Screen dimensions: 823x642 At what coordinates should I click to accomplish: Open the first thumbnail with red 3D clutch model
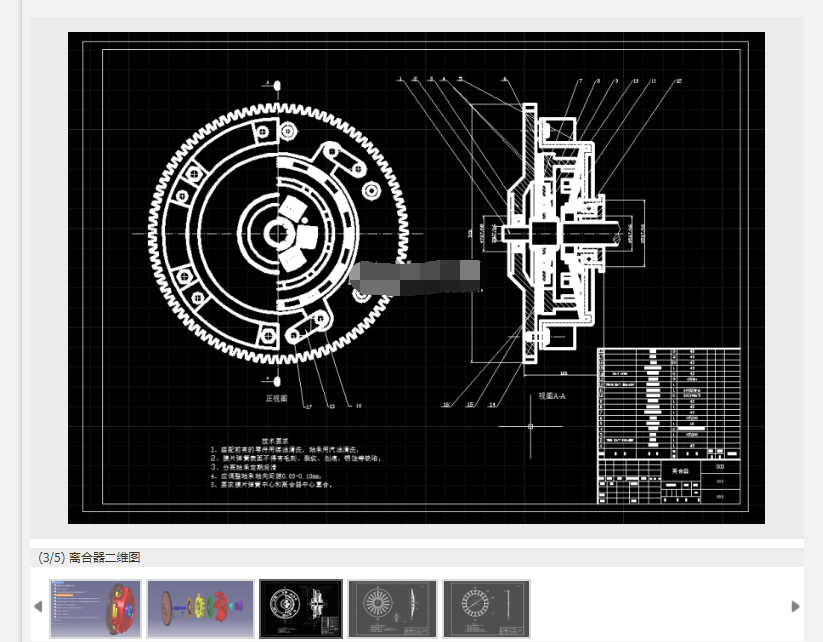[95, 609]
